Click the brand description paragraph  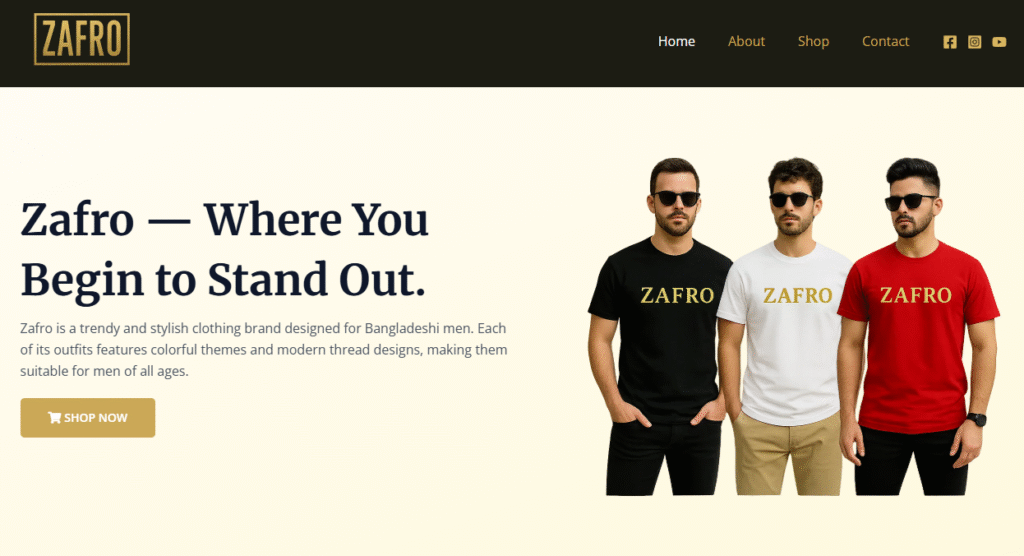[x=263, y=350]
